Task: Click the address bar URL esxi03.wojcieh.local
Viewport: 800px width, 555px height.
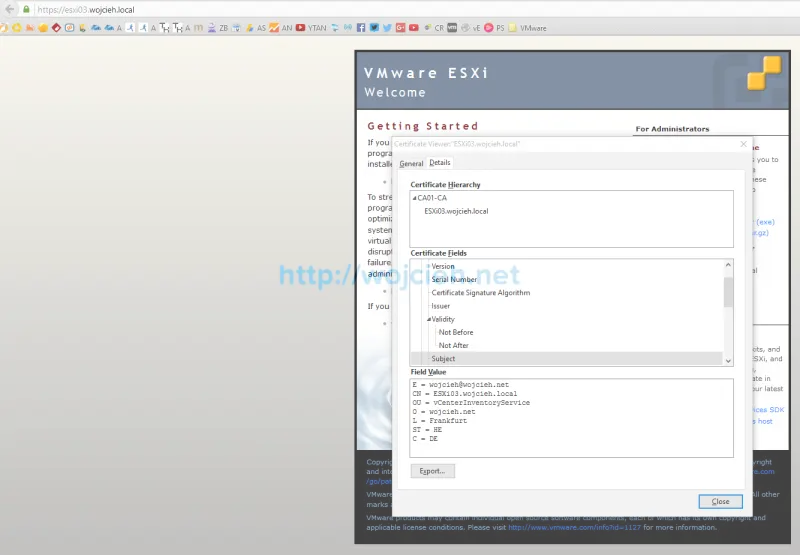Action: tap(86, 10)
